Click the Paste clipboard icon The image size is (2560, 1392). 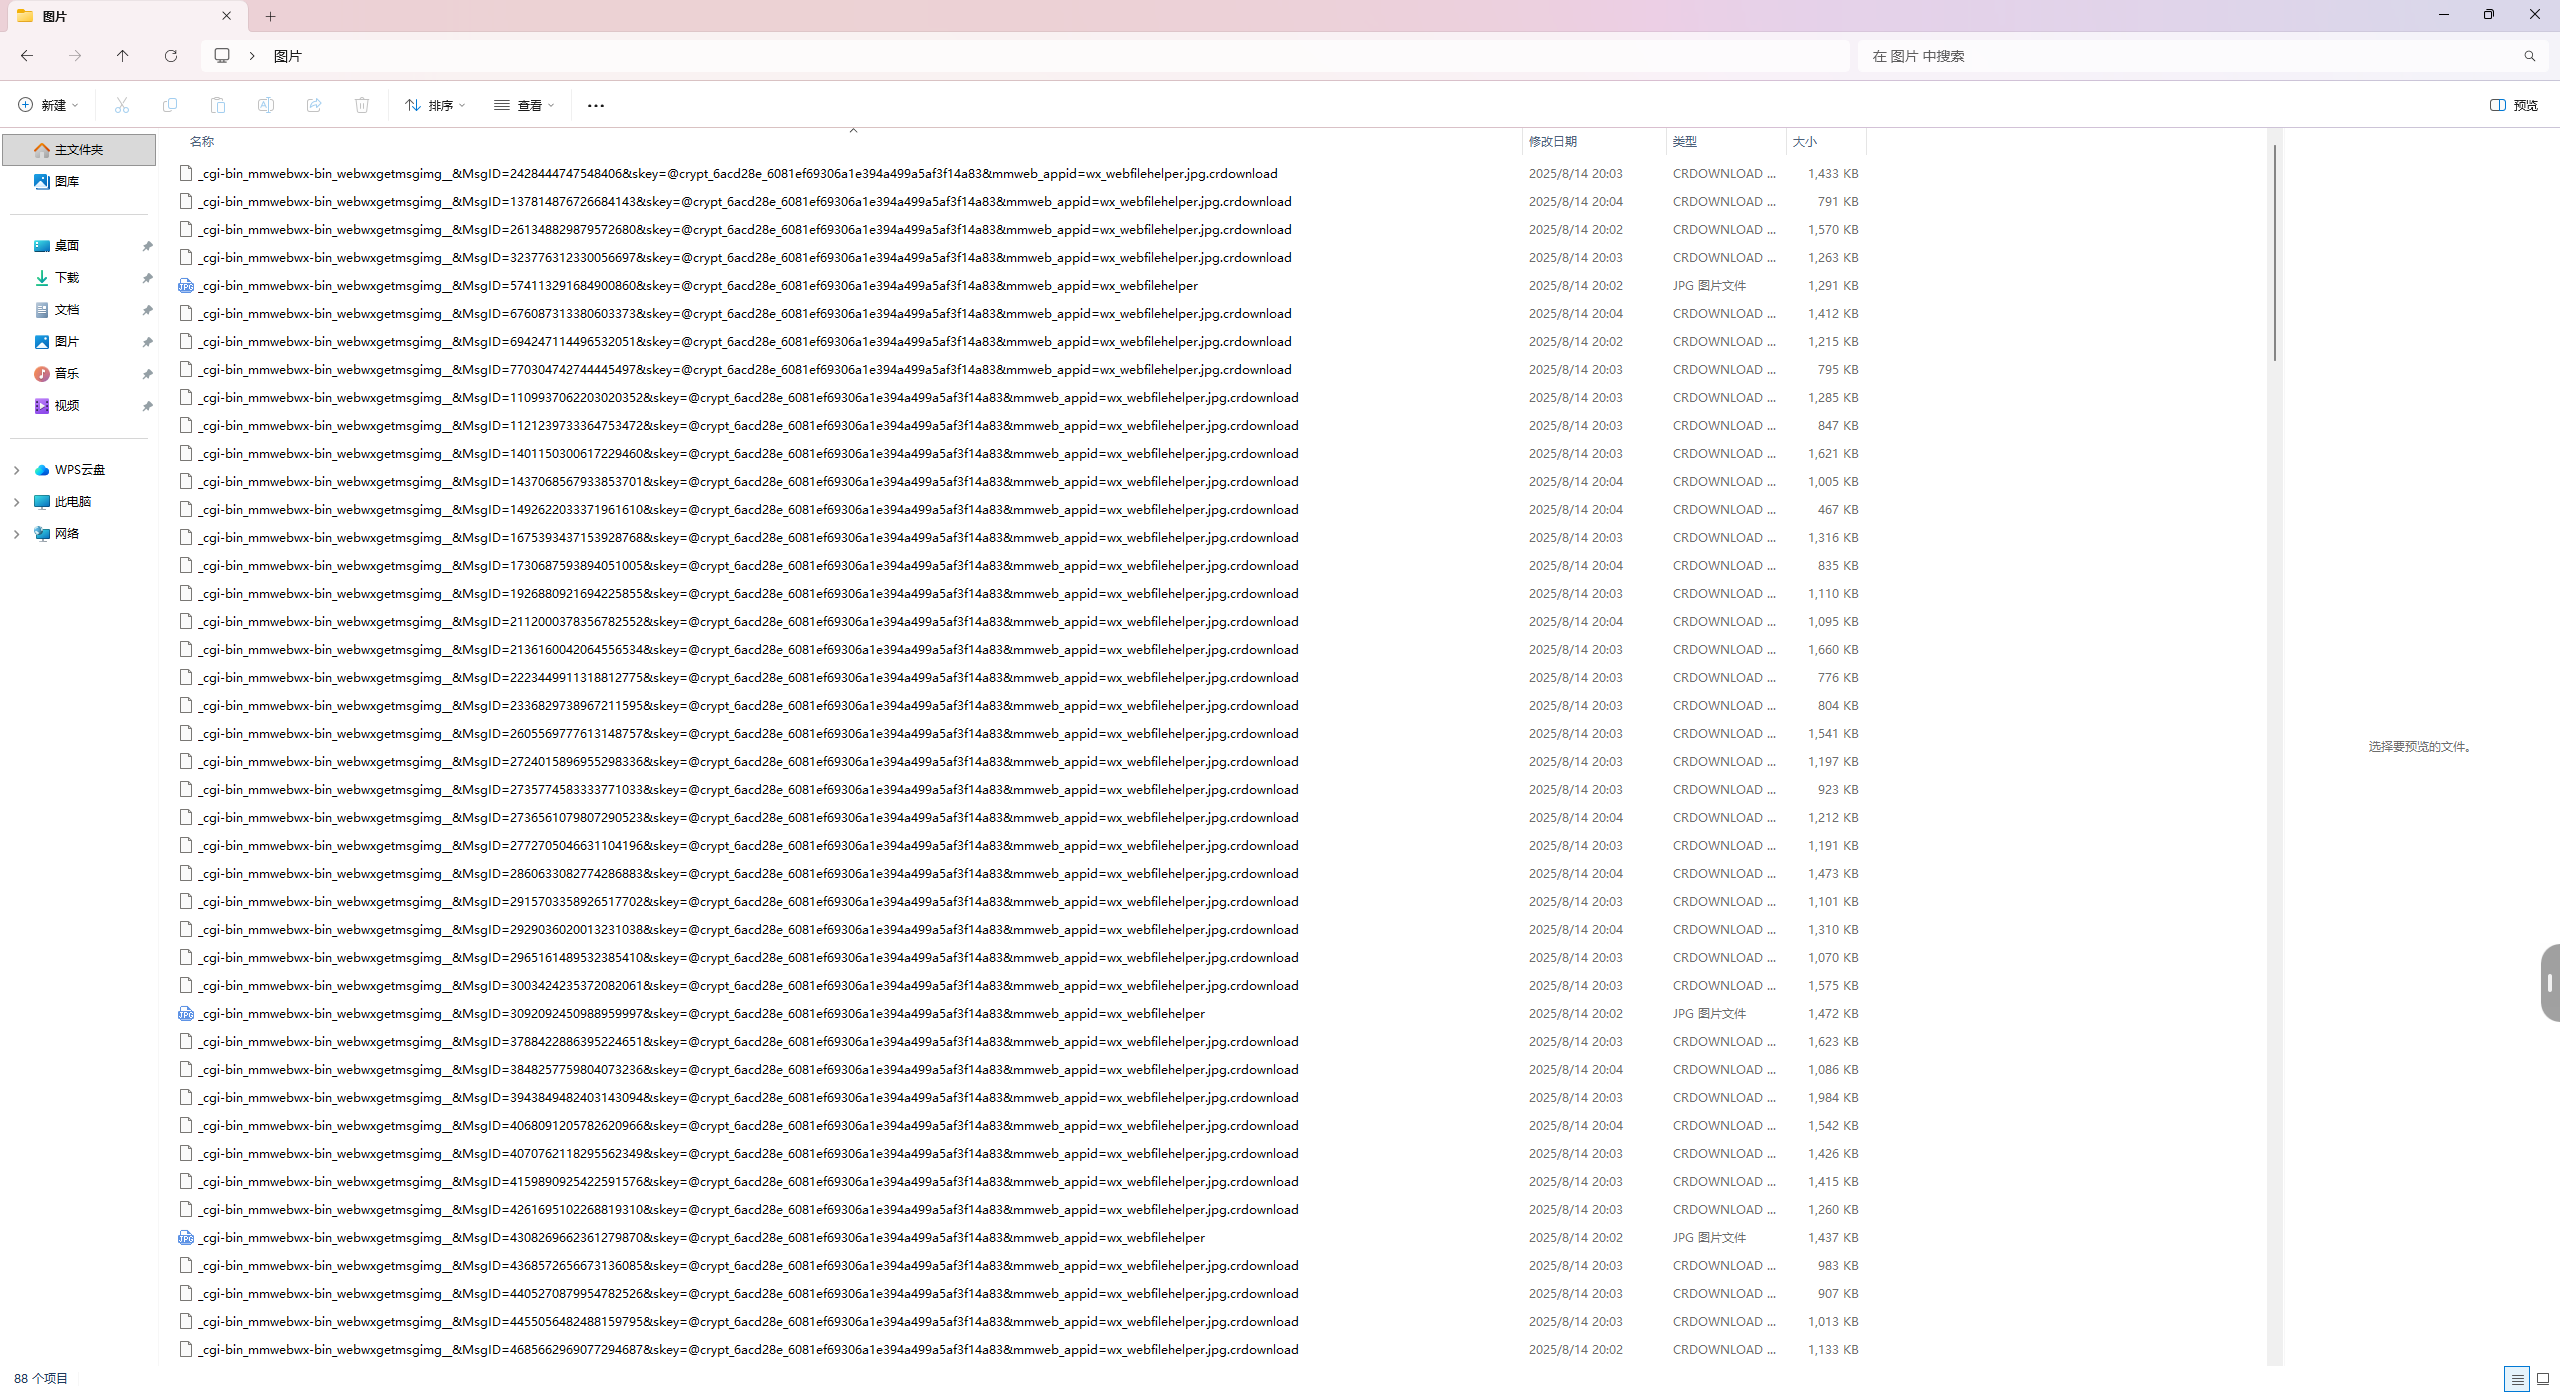tap(218, 105)
